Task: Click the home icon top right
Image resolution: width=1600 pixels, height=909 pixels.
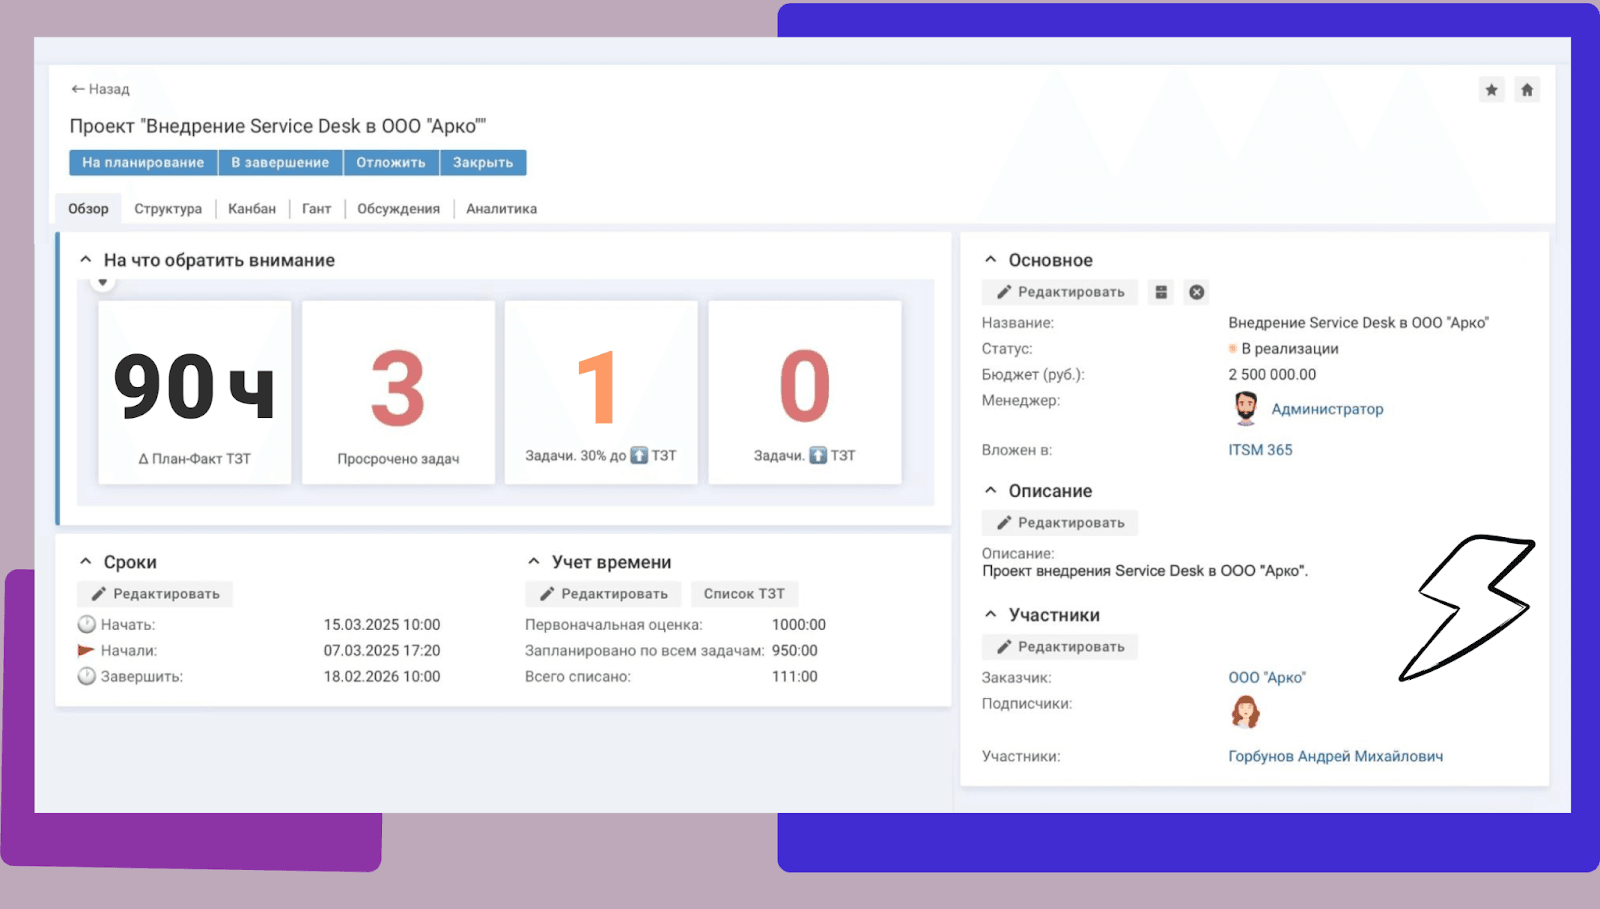Action: pos(1527,89)
